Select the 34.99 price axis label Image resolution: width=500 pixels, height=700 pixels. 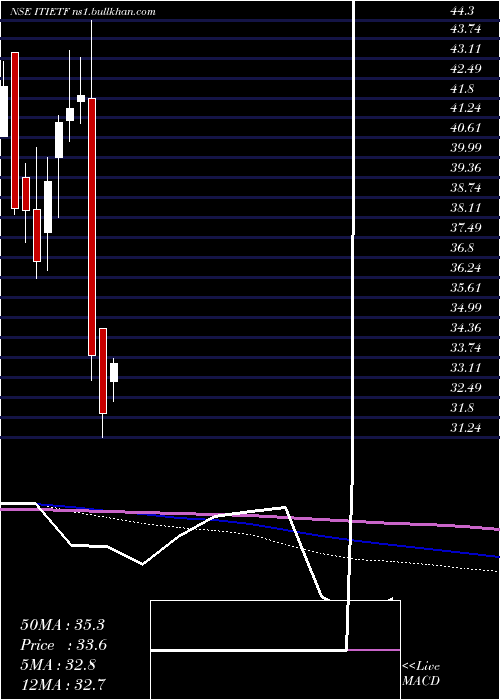tap(466, 308)
